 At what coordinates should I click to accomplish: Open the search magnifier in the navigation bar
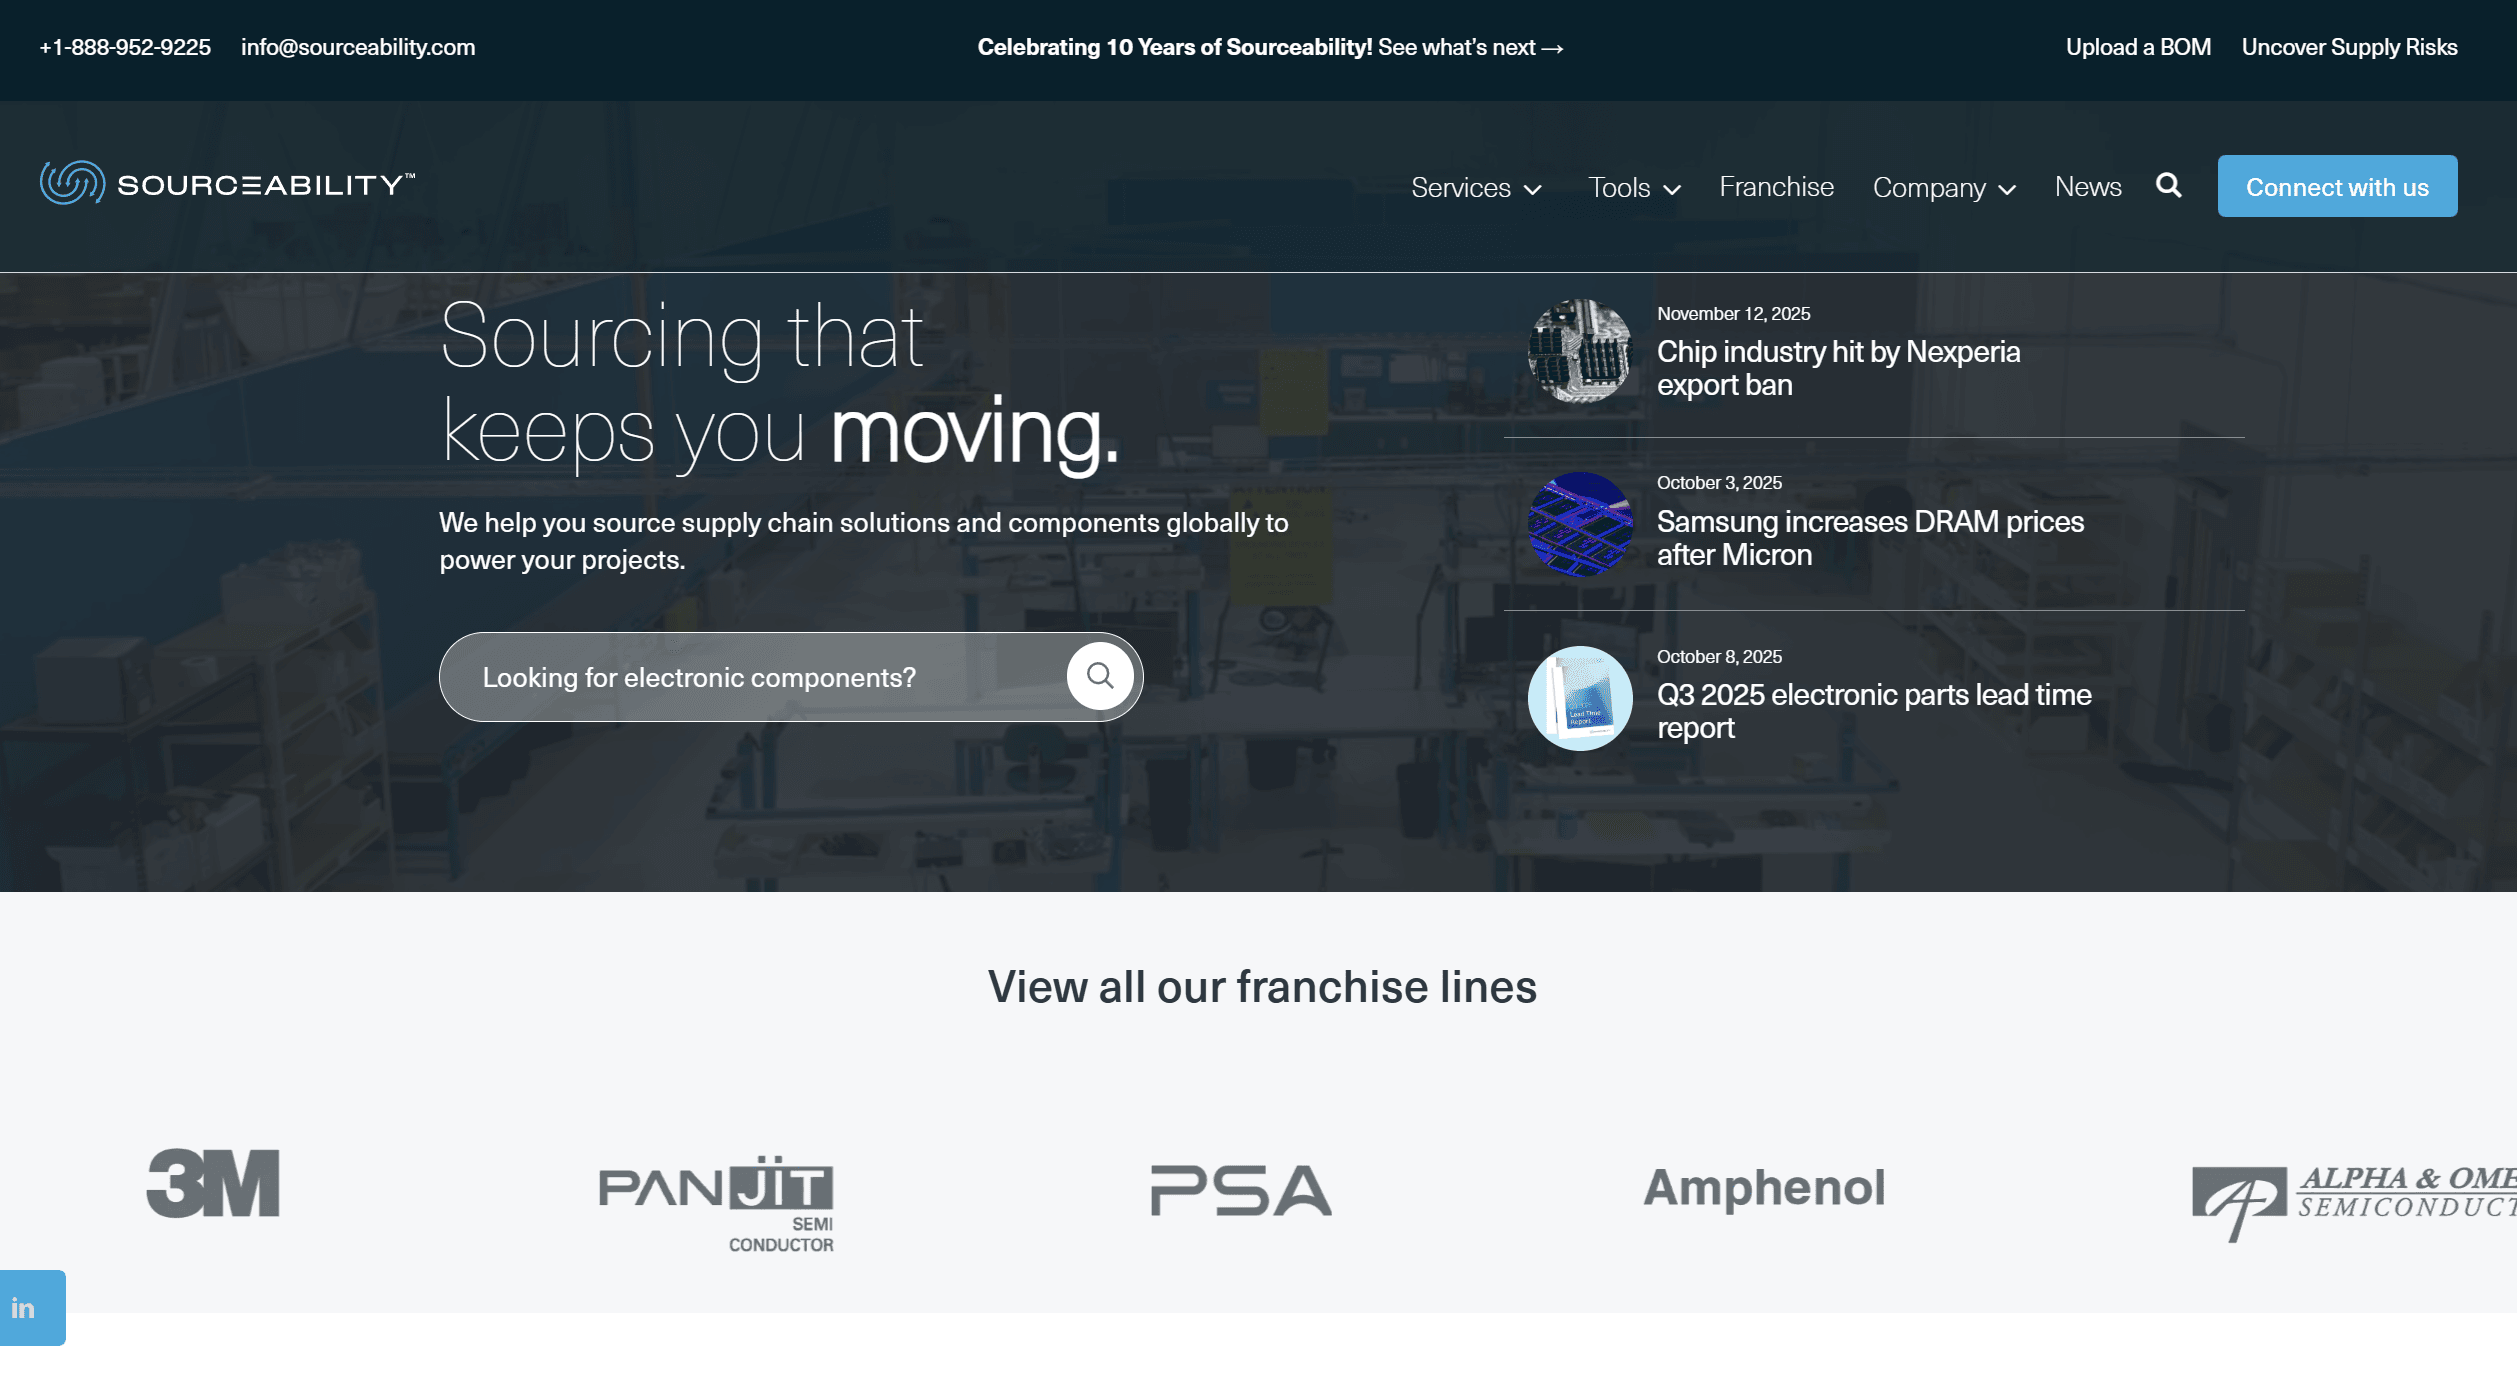pyautogui.click(x=2168, y=185)
